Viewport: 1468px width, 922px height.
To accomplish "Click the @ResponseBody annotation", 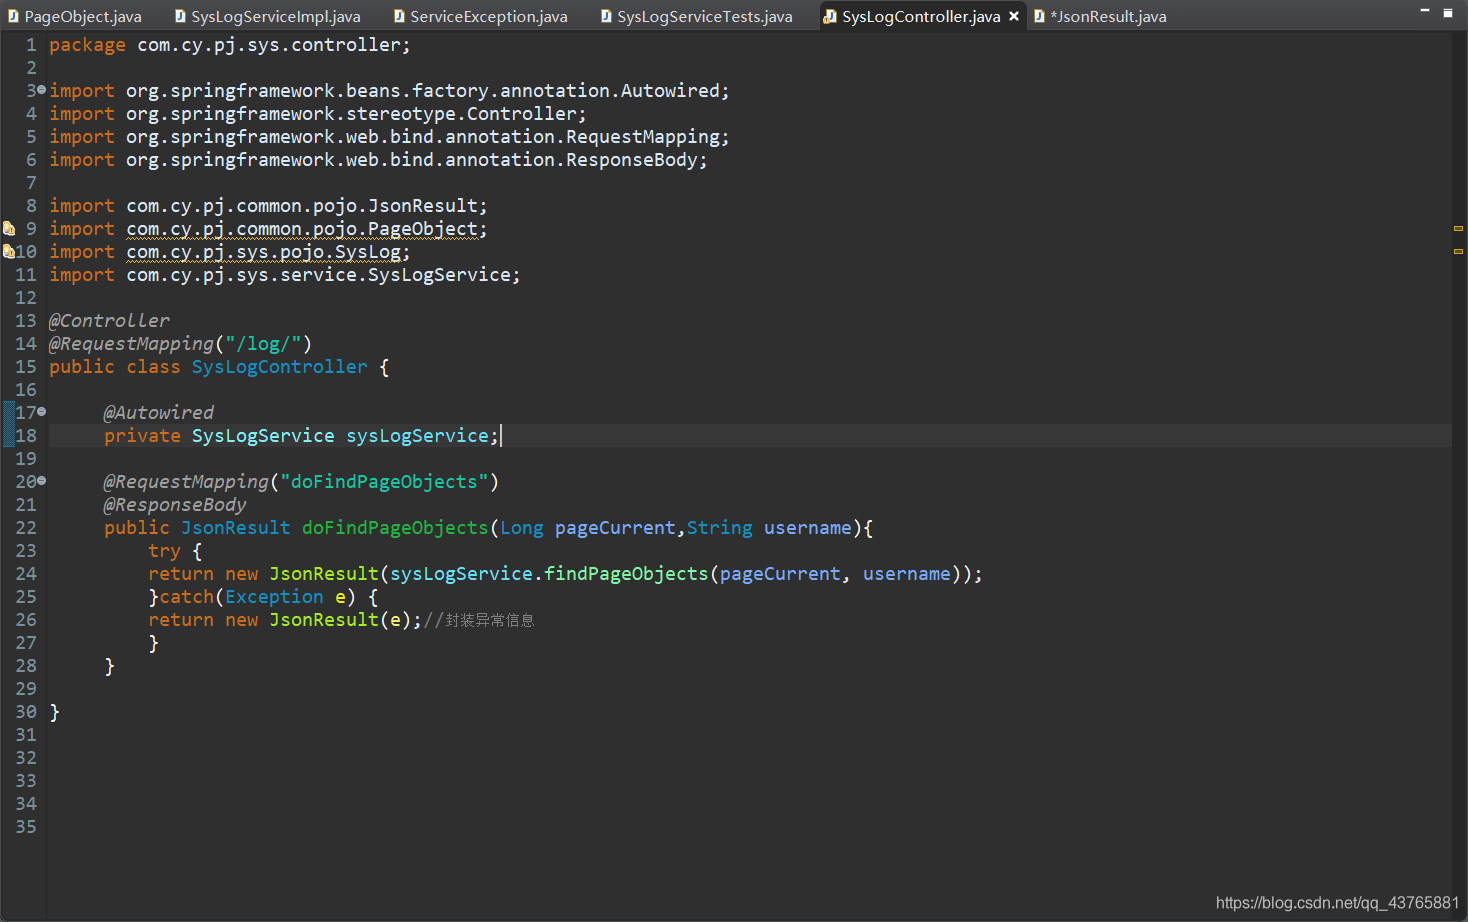I will pyautogui.click(x=175, y=505).
